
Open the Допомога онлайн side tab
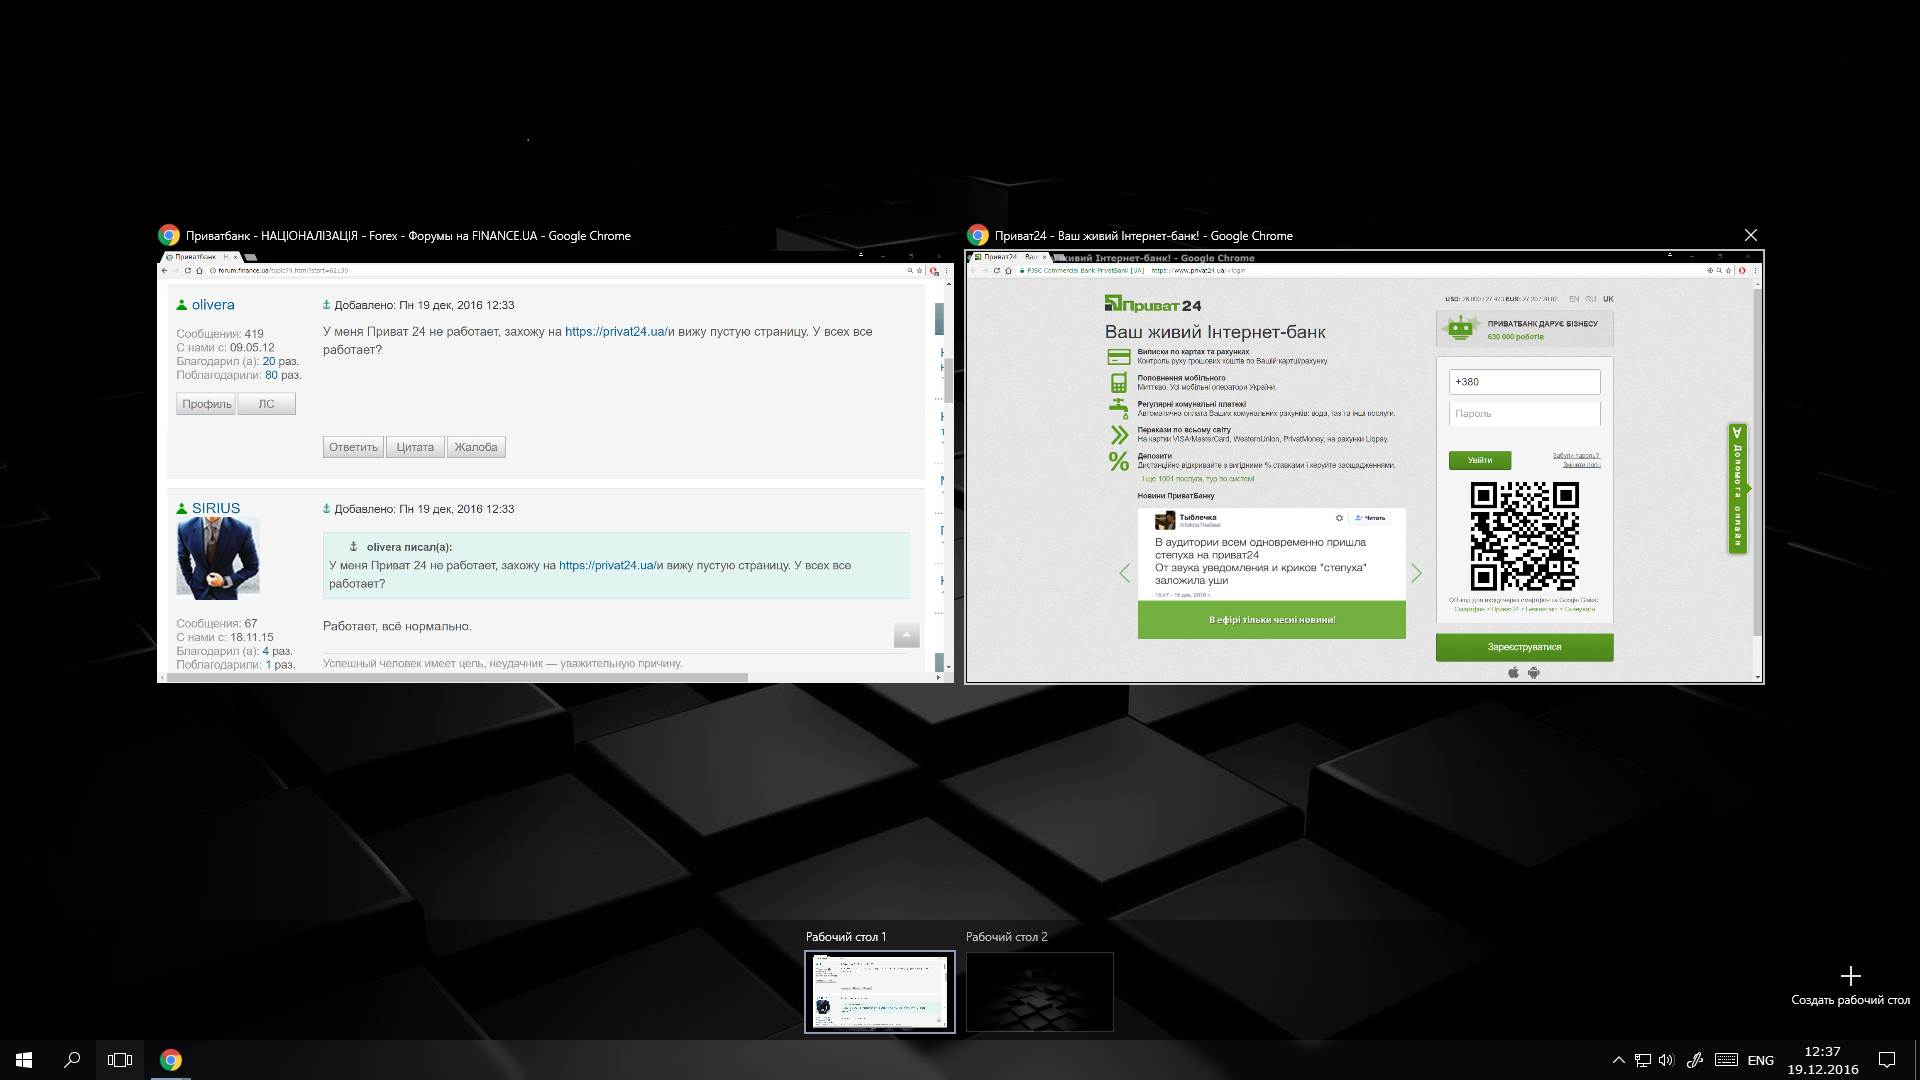(x=1738, y=488)
